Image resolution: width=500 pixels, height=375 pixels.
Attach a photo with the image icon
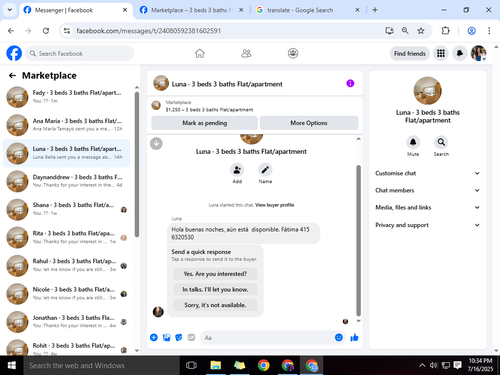coord(166,337)
